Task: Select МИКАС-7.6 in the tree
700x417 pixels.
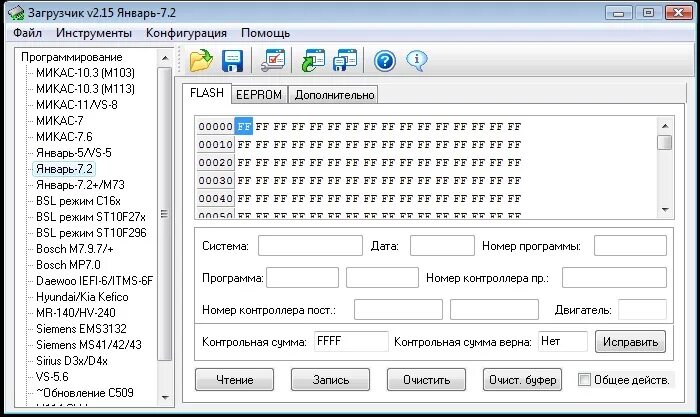Action: click(x=64, y=137)
